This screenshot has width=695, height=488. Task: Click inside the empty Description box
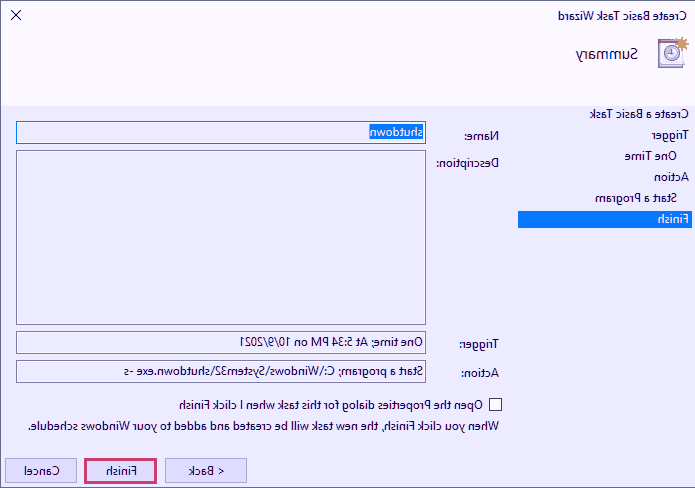coord(220,237)
